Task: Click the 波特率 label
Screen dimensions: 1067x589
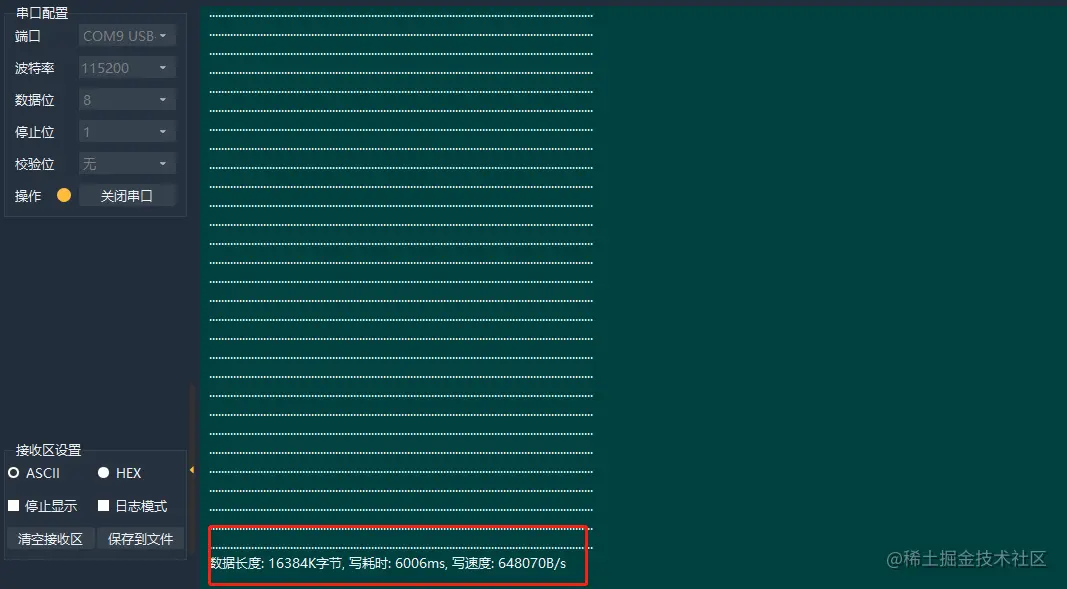Action: pyautogui.click(x=35, y=68)
